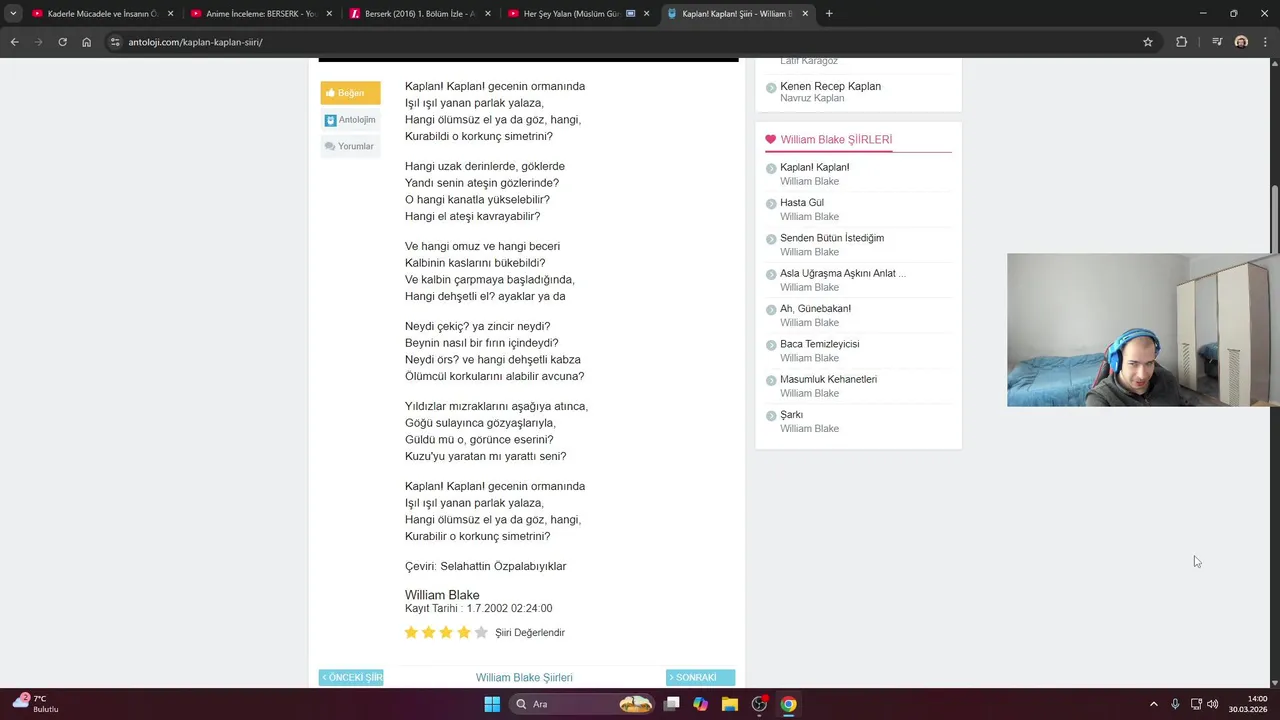Open Asla Uğraşma Aşkını Anlat poem
Screen dimensions: 1280x720
click(x=843, y=273)
